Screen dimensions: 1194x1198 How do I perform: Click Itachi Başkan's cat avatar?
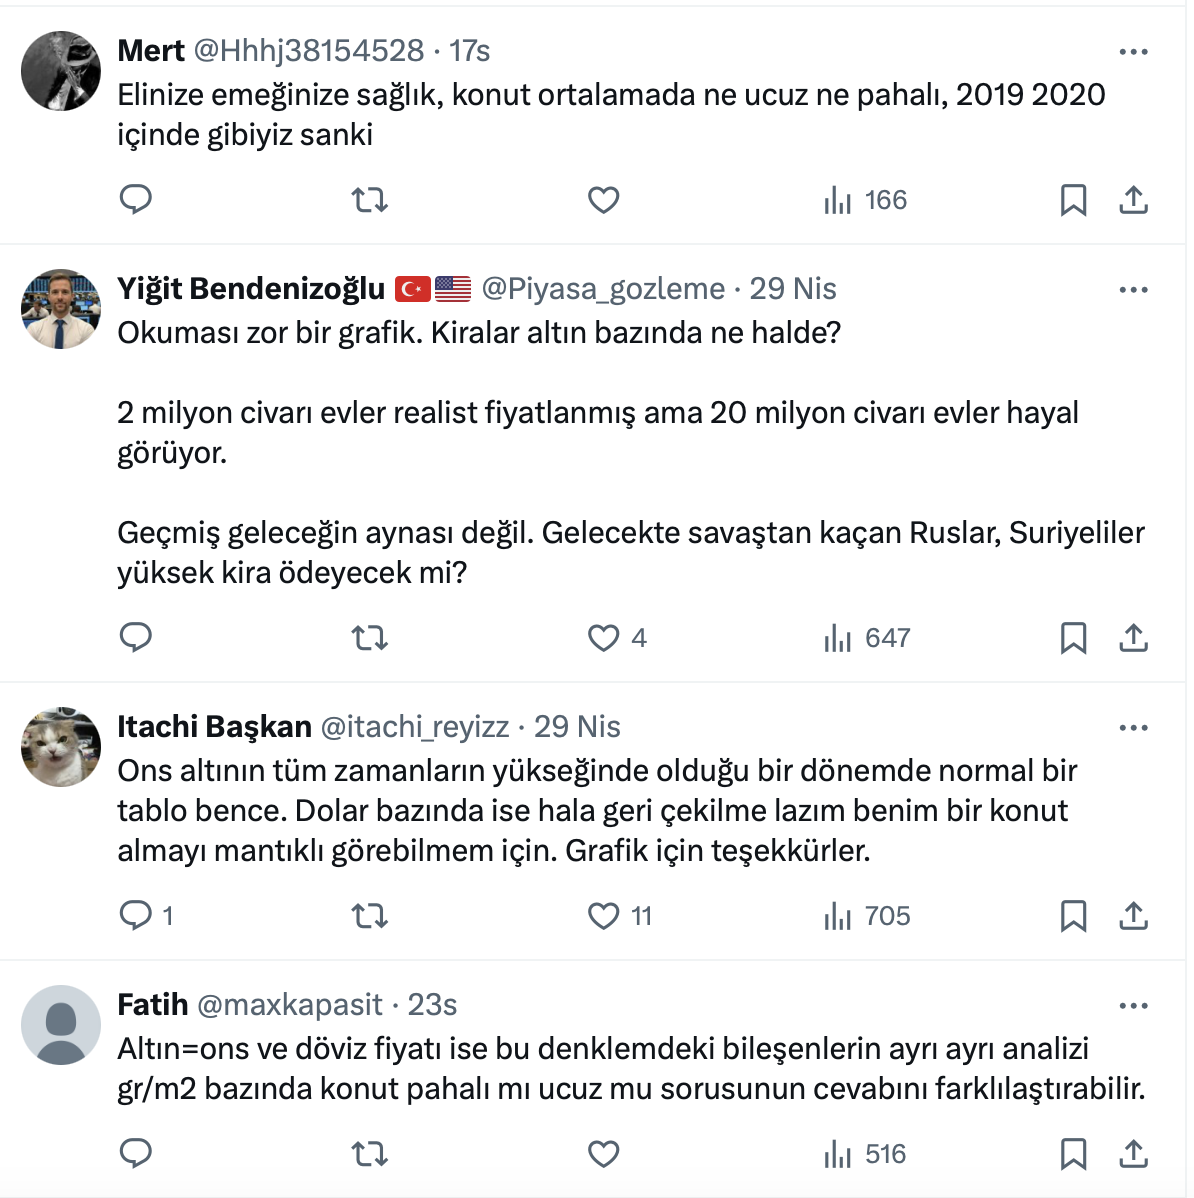coord(61,746)
